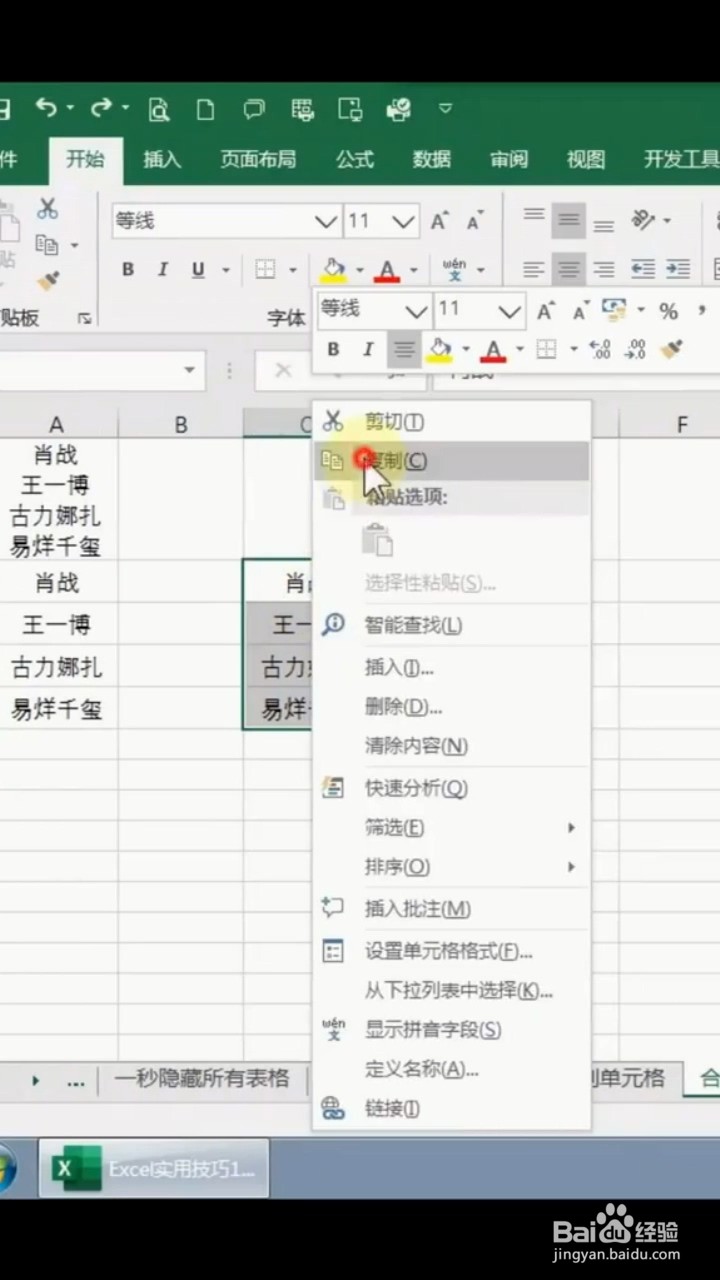Viewport: 720px width, 1280px height.
Task: Switch to 页面布局 ribbon tab
Action: (258, 159)
